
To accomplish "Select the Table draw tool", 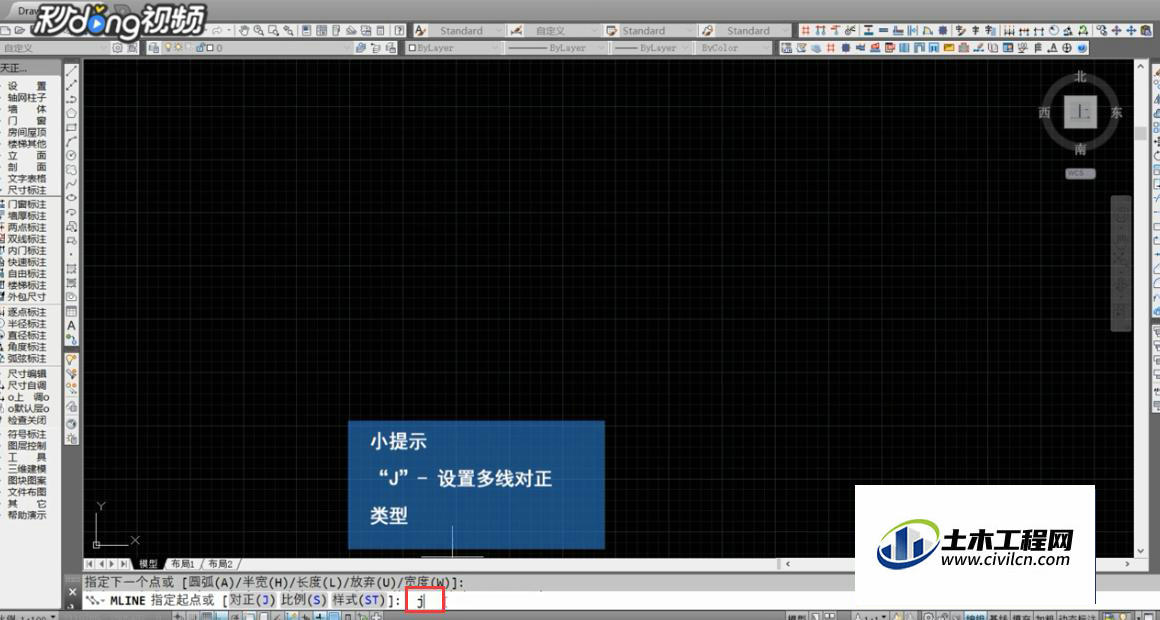I will click(x=72, y=311).
